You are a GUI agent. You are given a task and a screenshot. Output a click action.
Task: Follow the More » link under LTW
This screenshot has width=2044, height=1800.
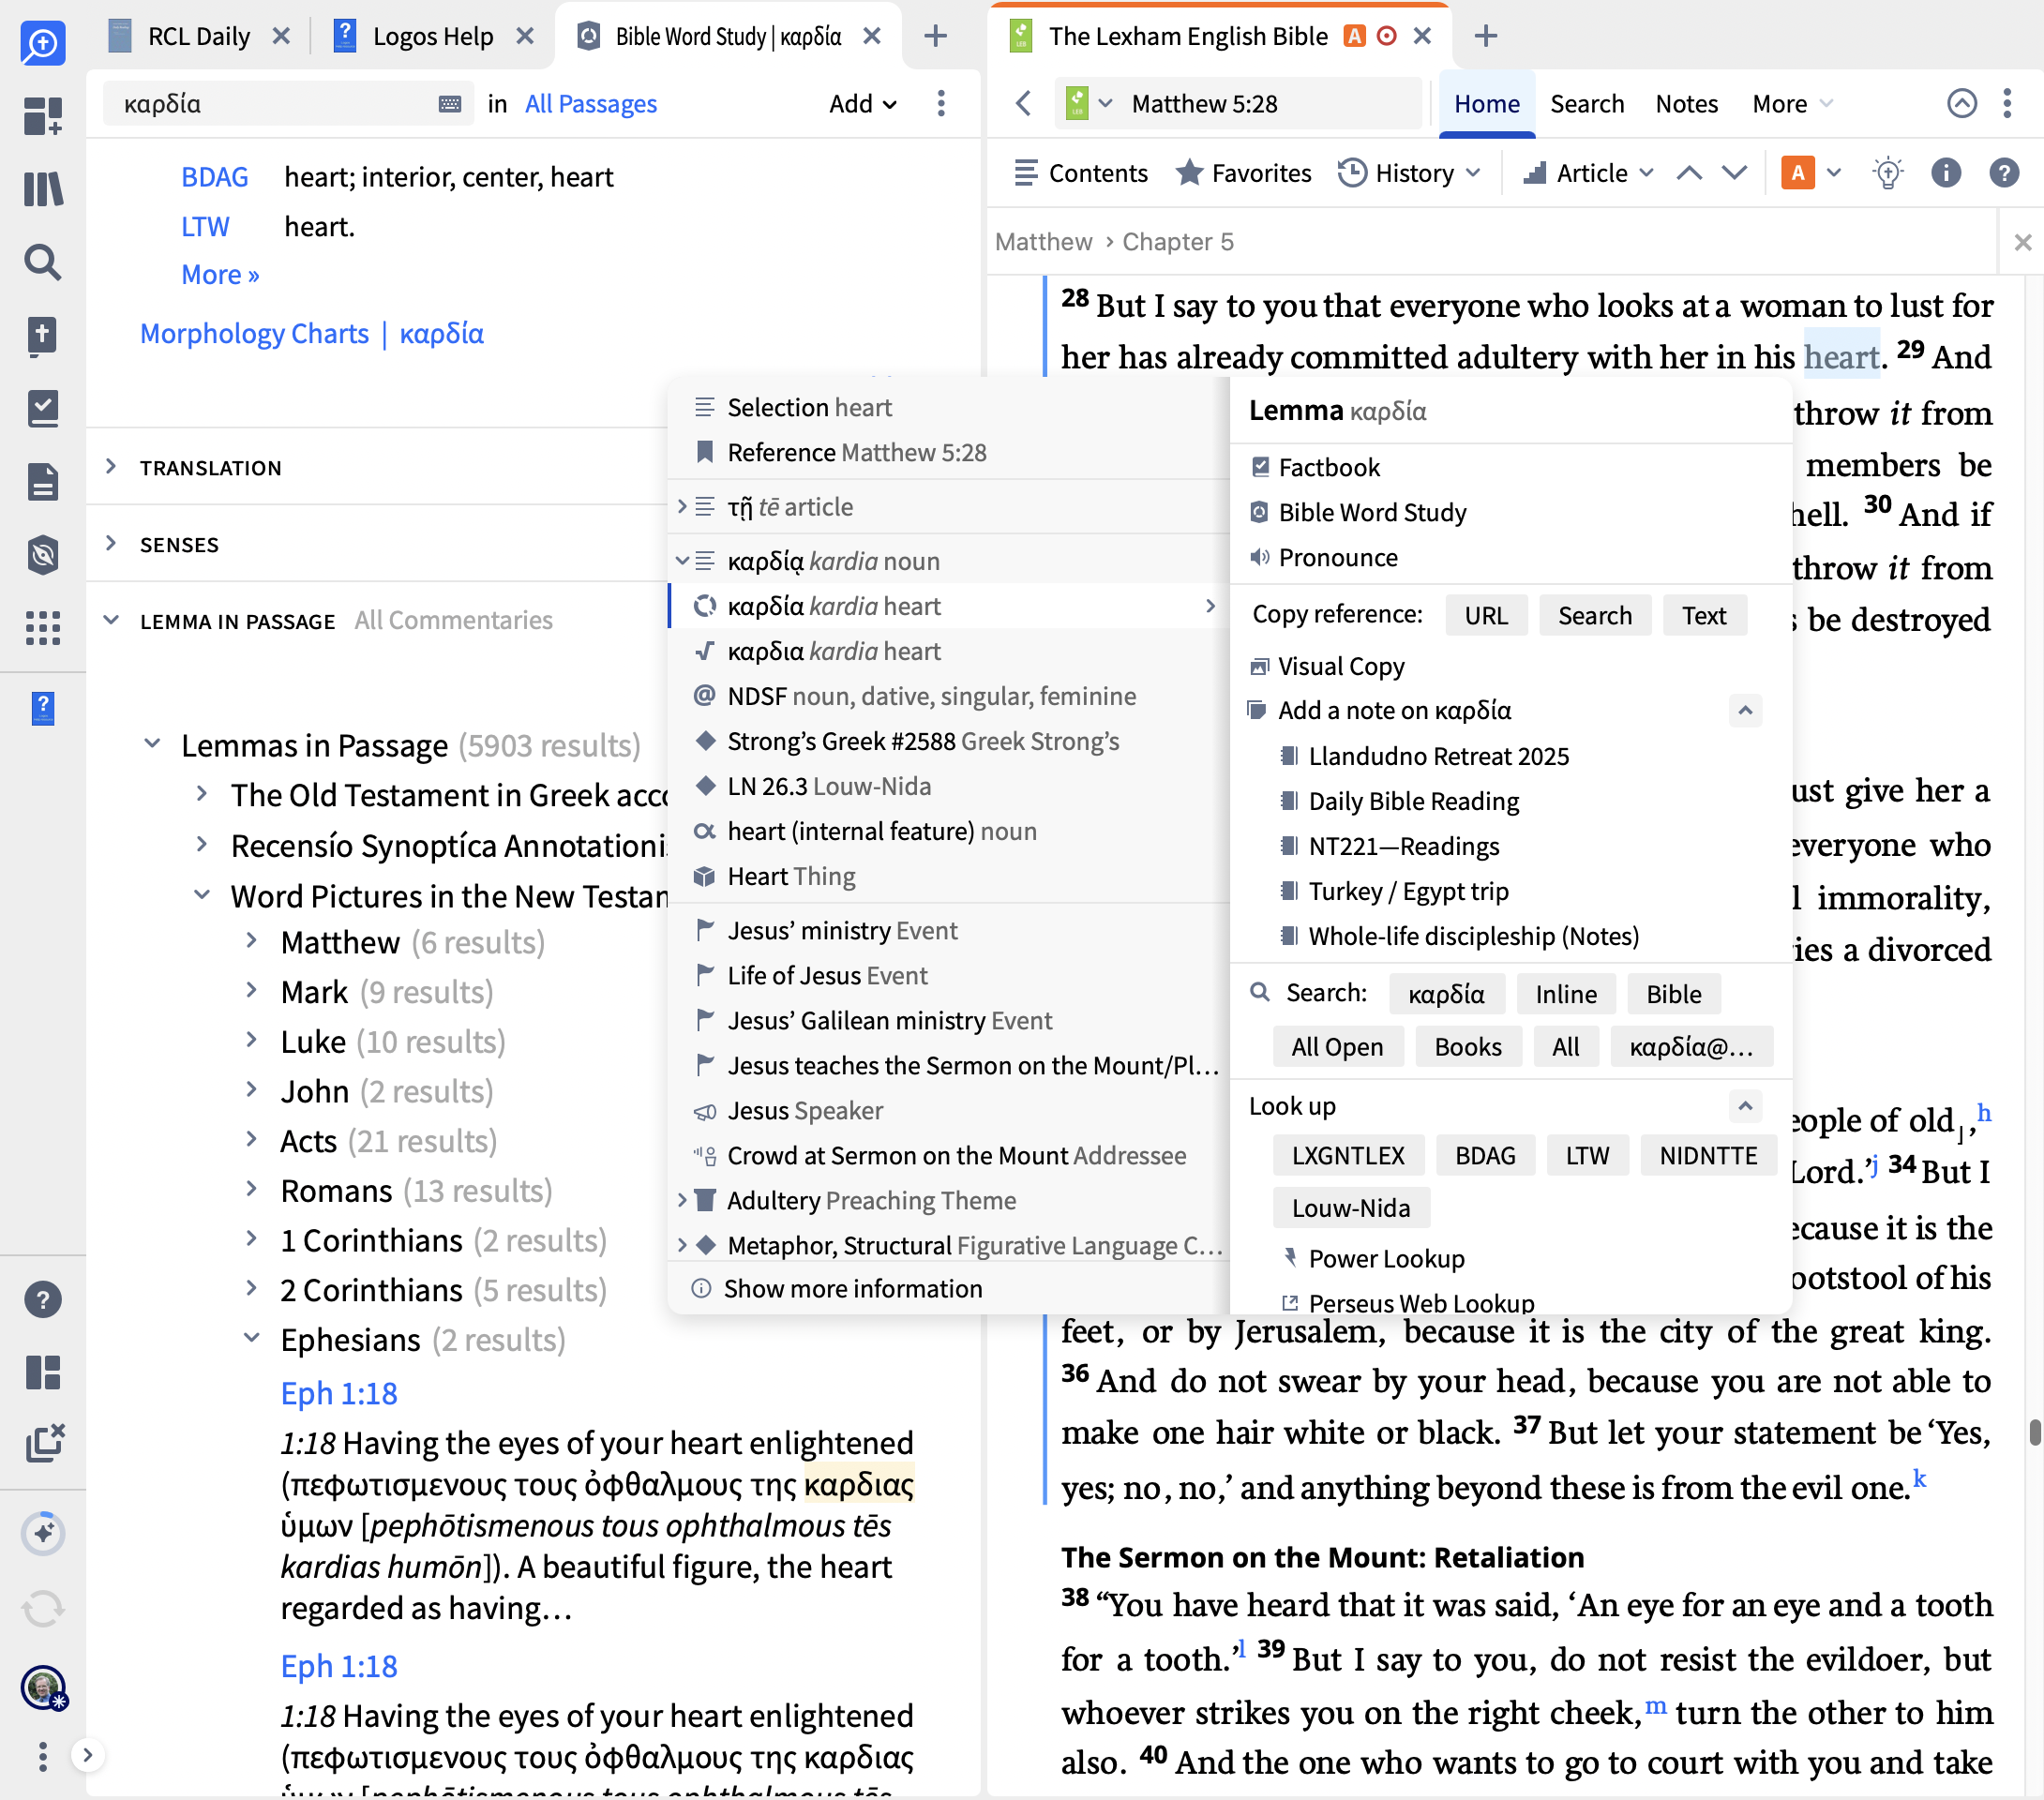[220, 275]
